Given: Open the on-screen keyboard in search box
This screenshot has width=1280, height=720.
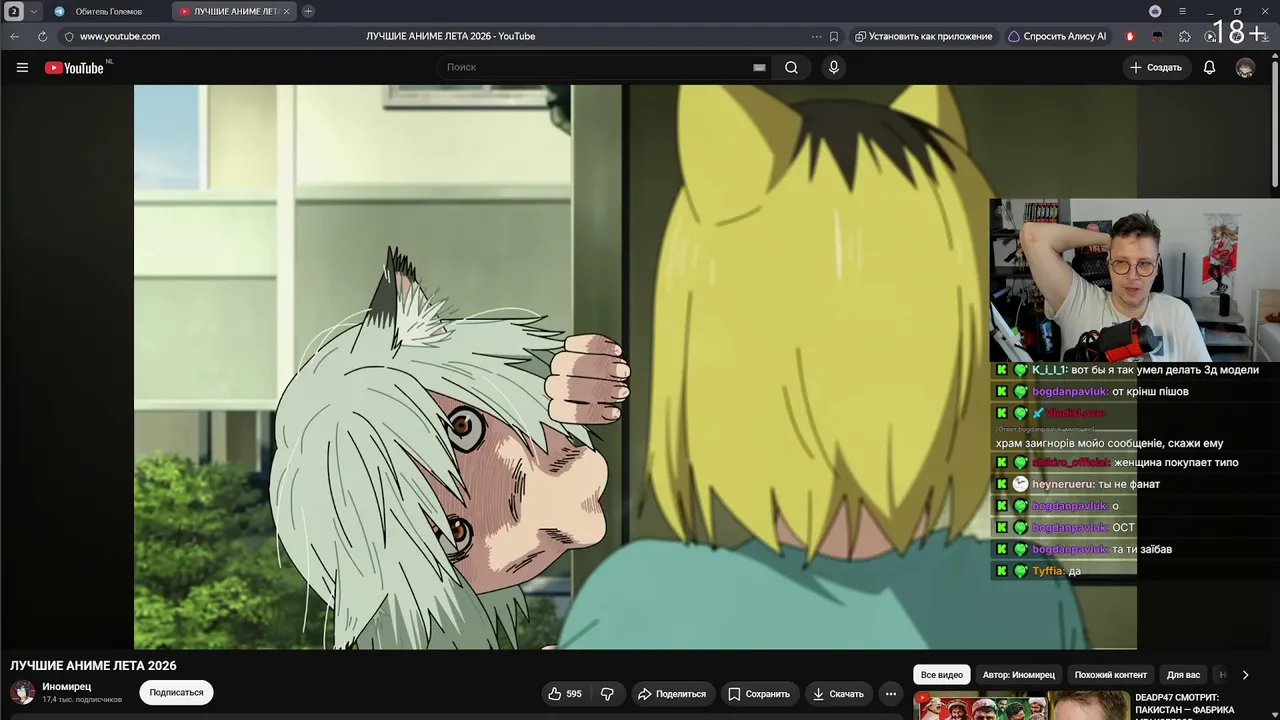Looking at the screenshot, I should click(x=759, y=67).
